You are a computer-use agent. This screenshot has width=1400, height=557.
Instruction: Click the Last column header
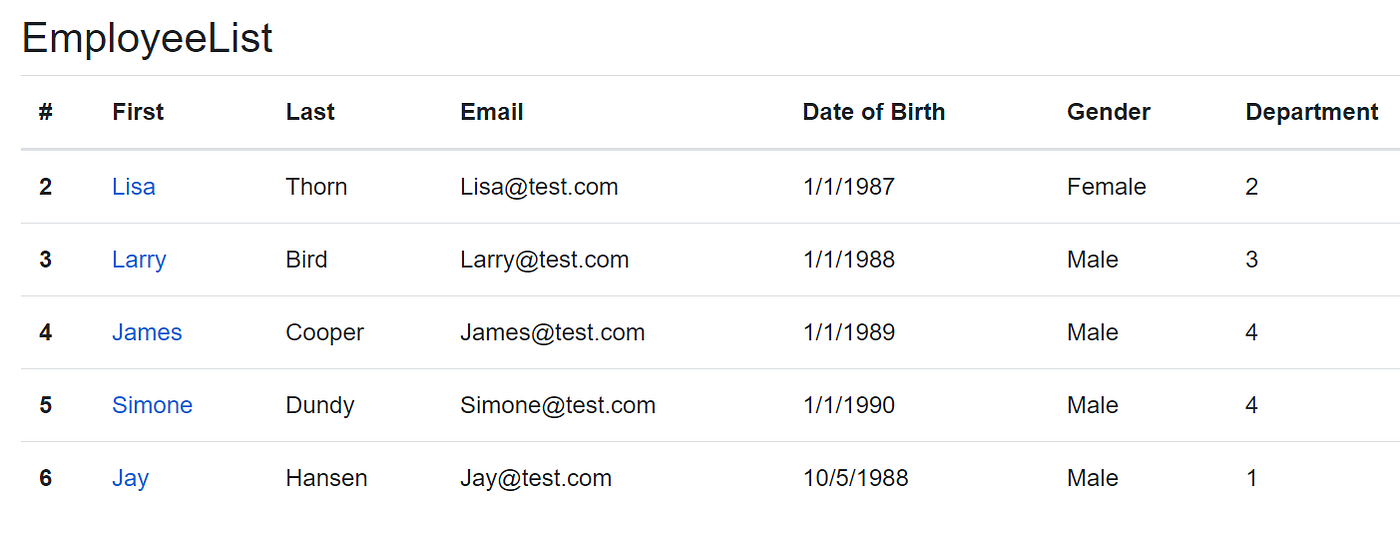[310, 112]
